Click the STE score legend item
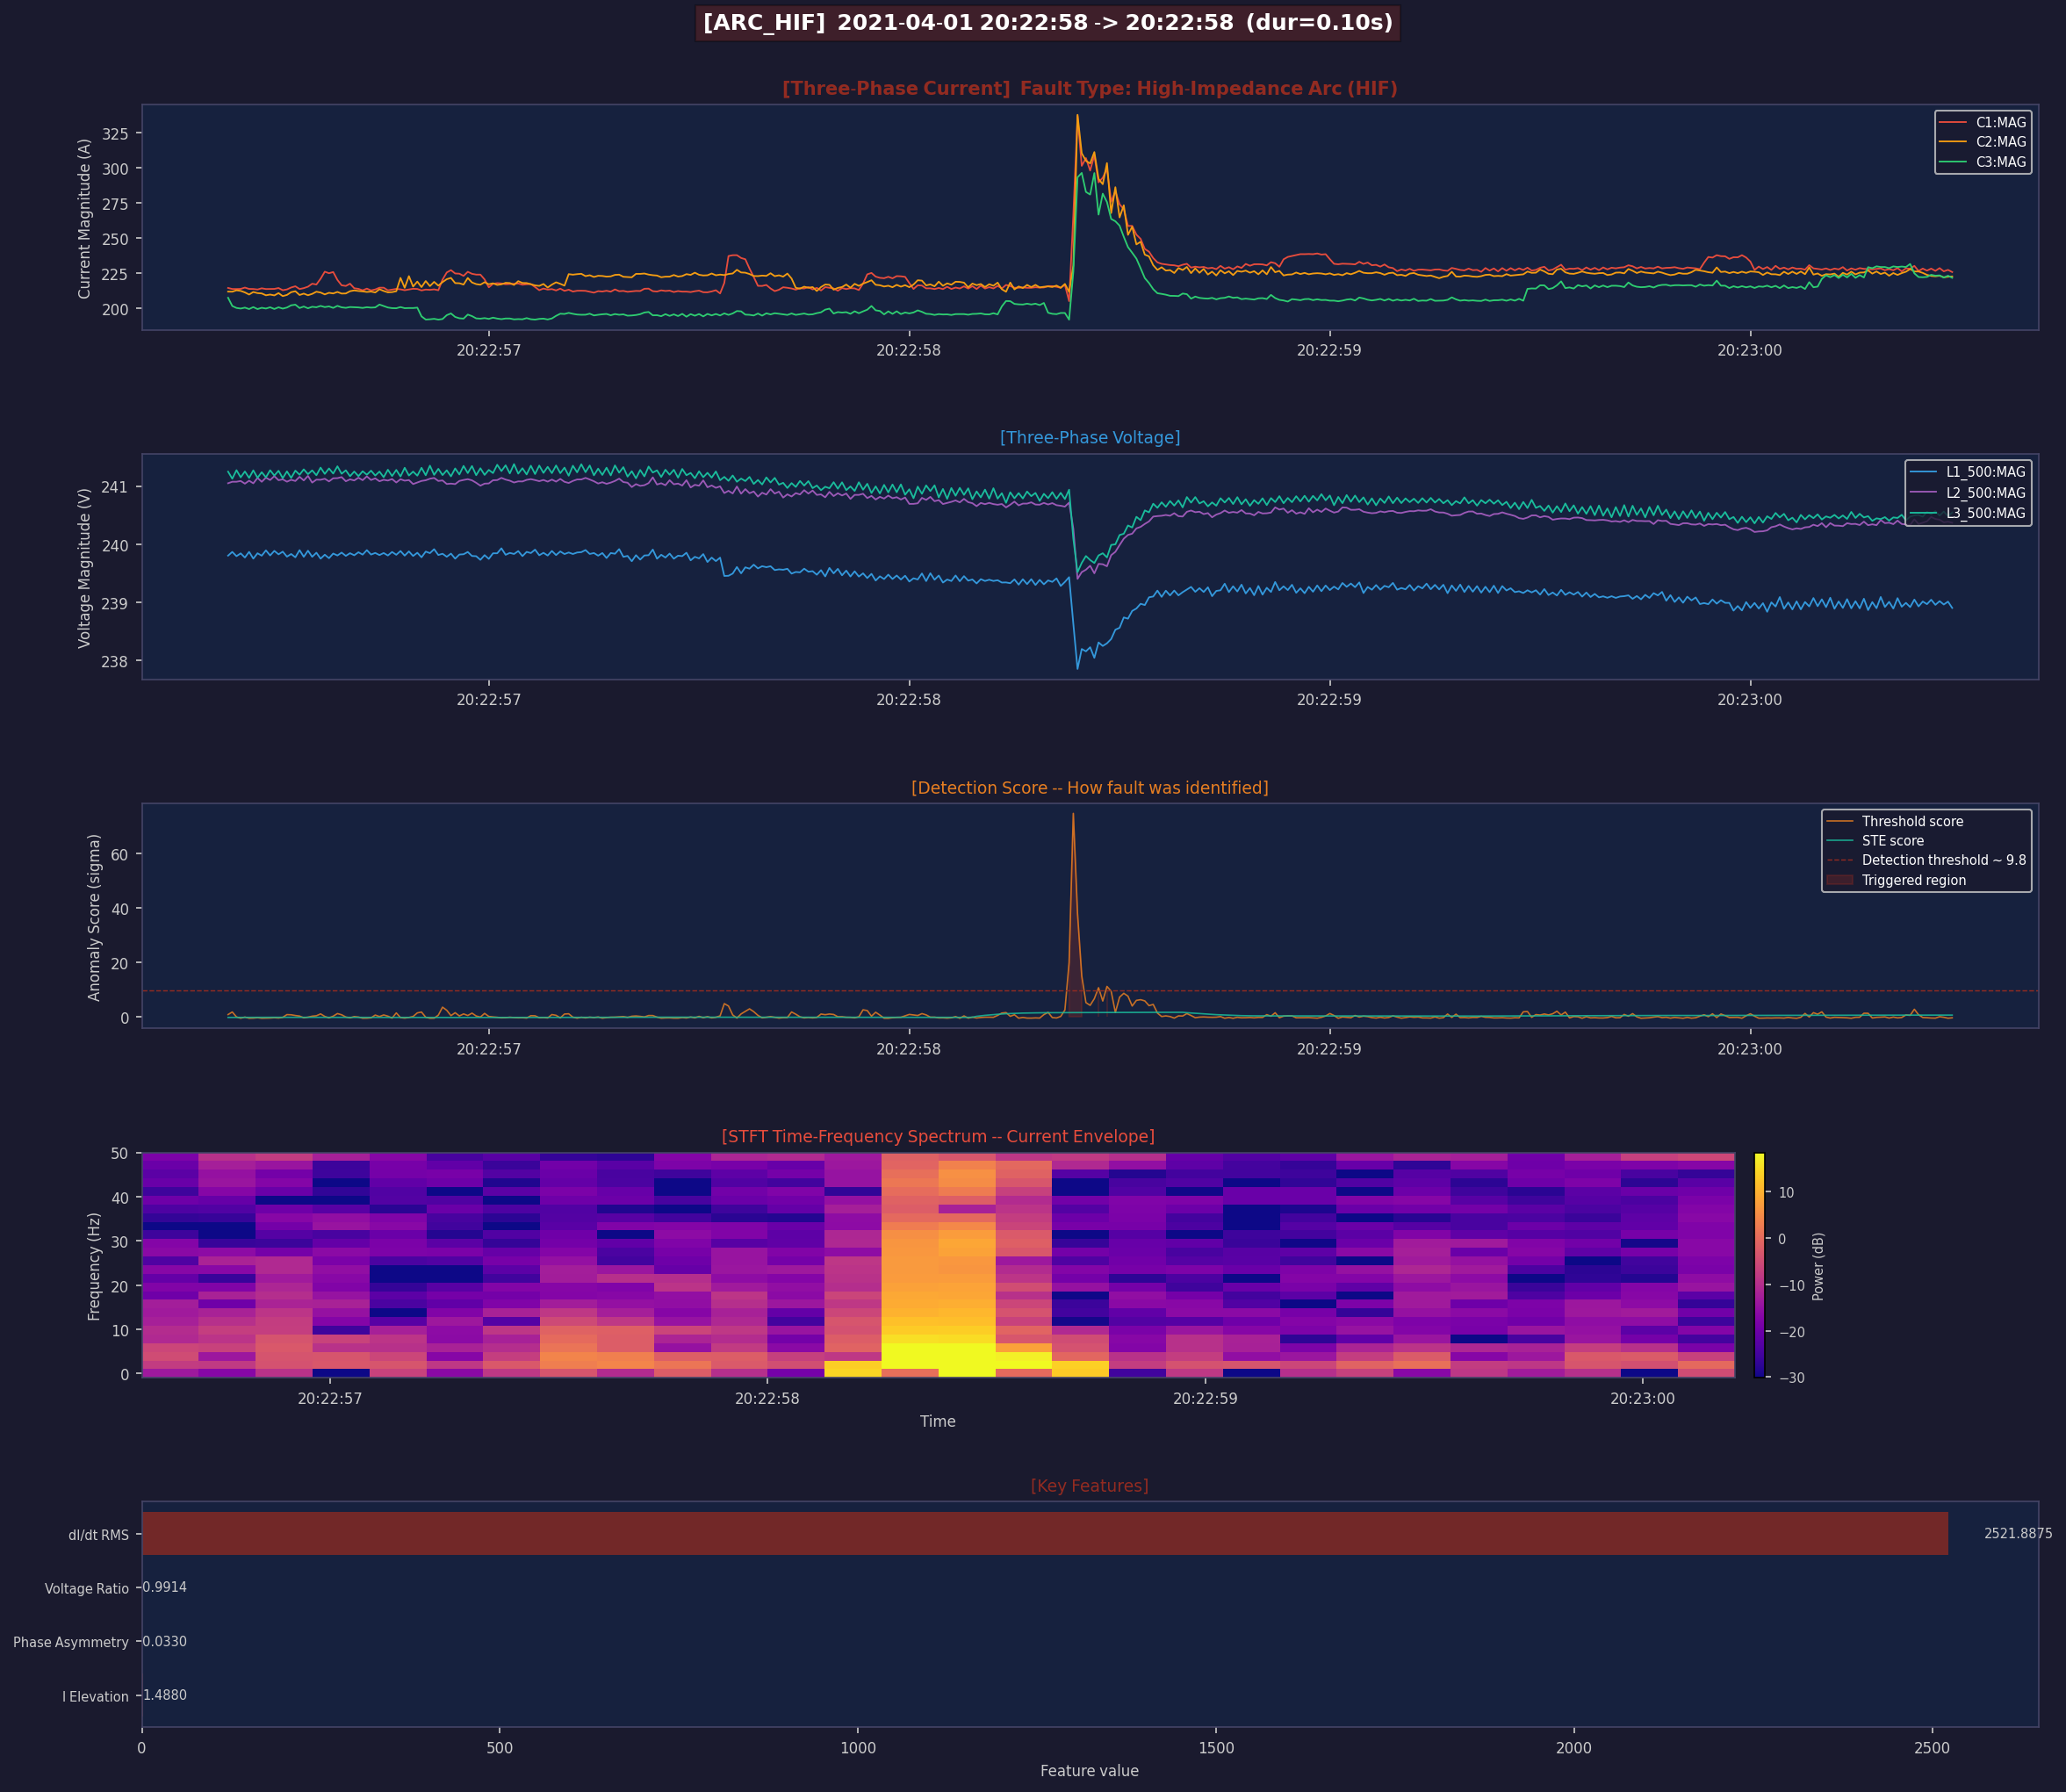 click(x=1892, y=841)
